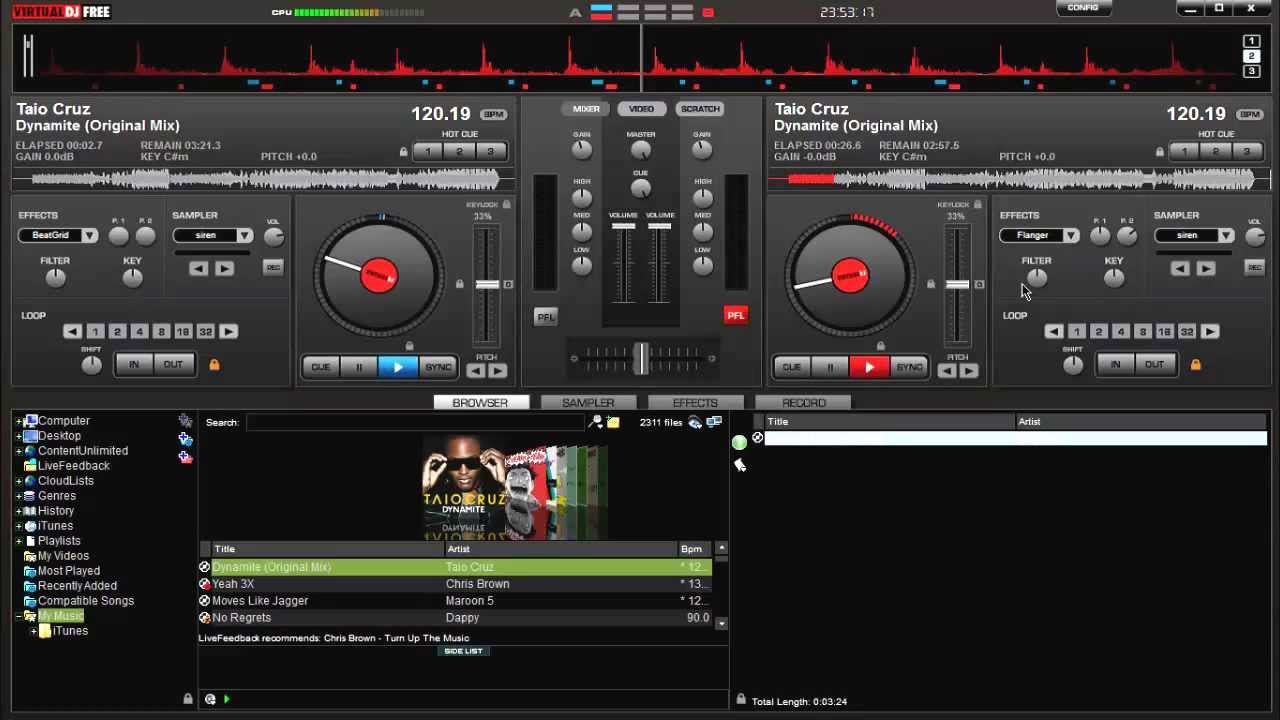
Task: Open the SAMPLER tab
Action: pyautogui.click(x=588, y=402)
